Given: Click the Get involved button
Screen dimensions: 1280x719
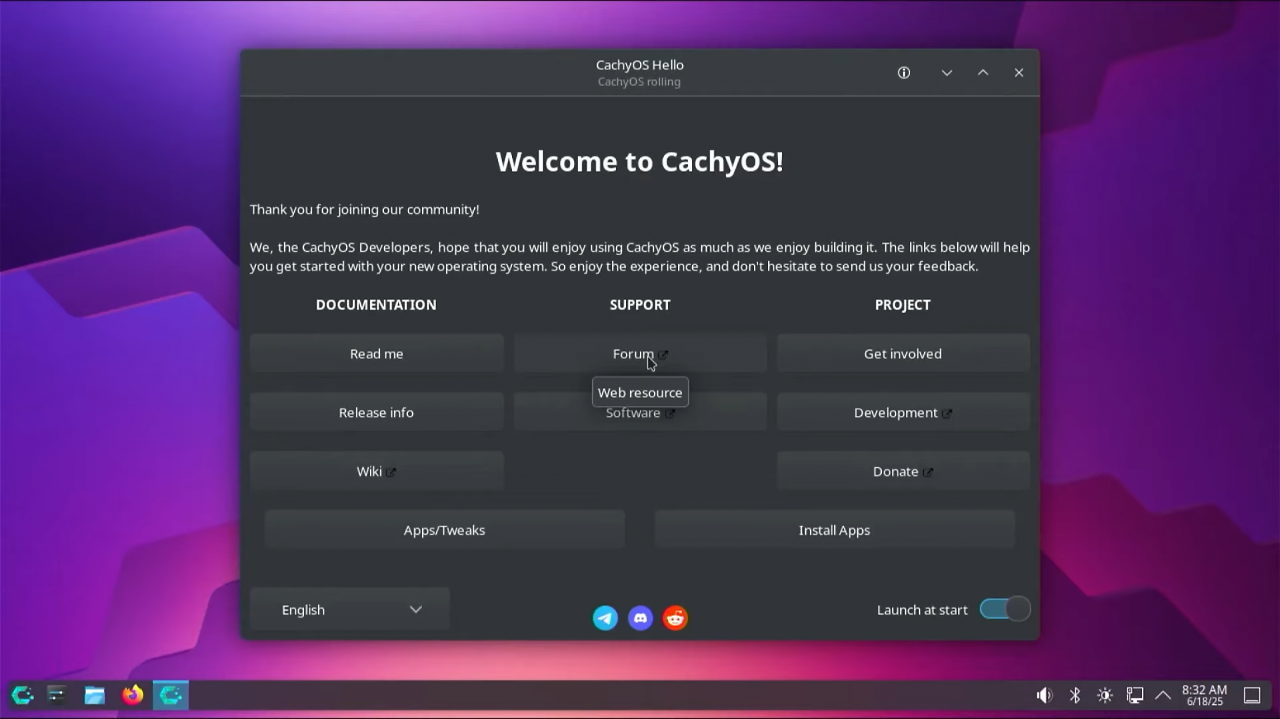Looking at the screenshot, I should click(903, 353).
